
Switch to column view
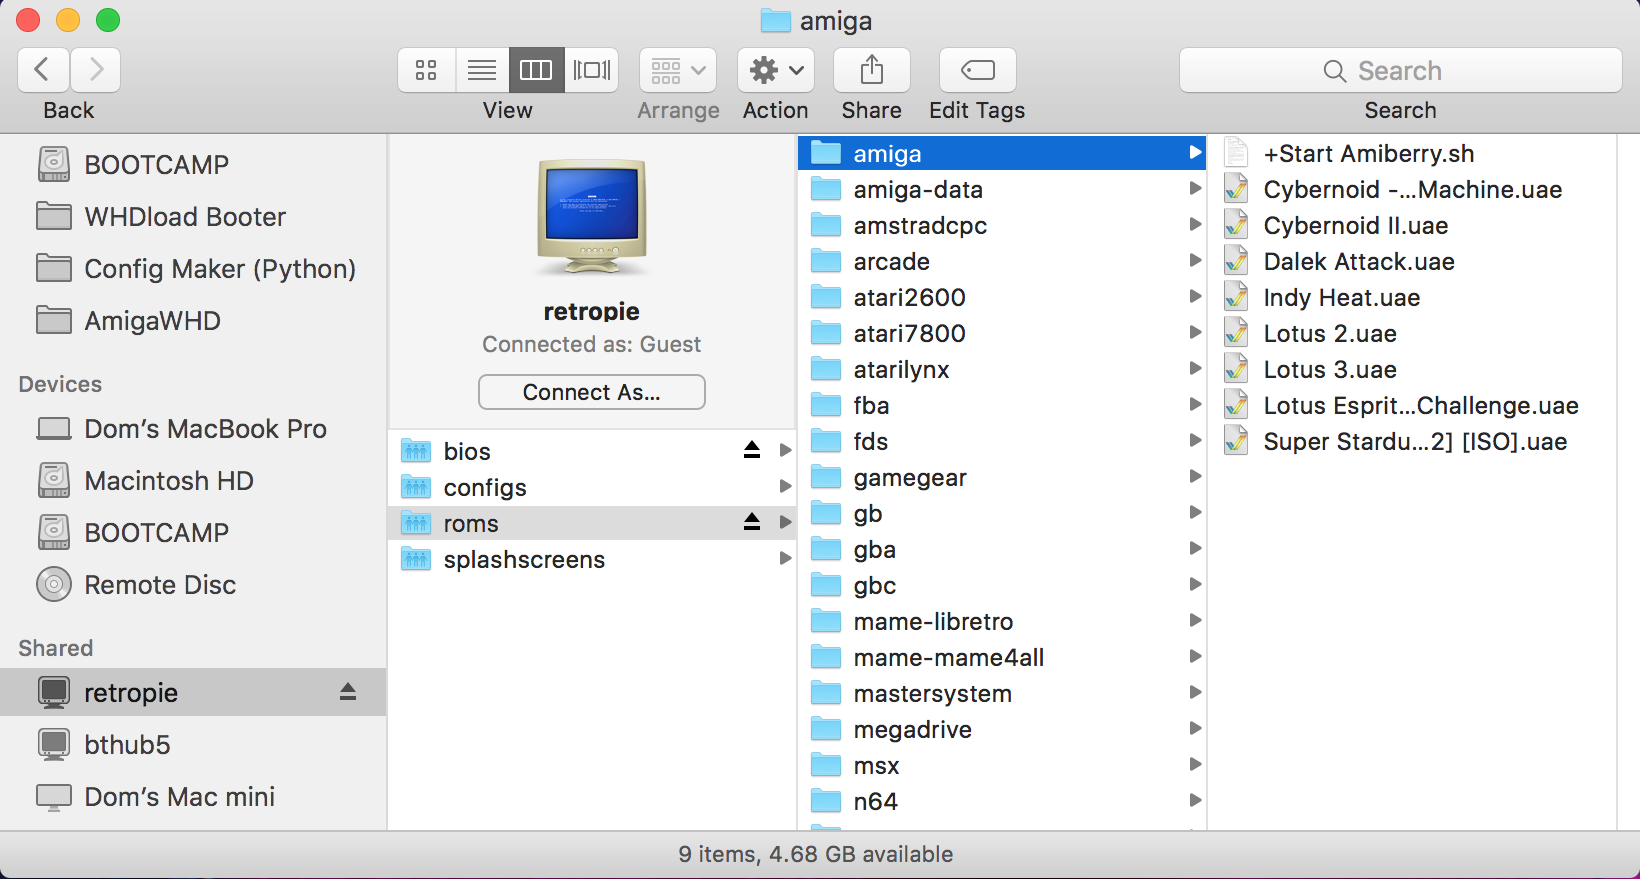coord(536,70)
